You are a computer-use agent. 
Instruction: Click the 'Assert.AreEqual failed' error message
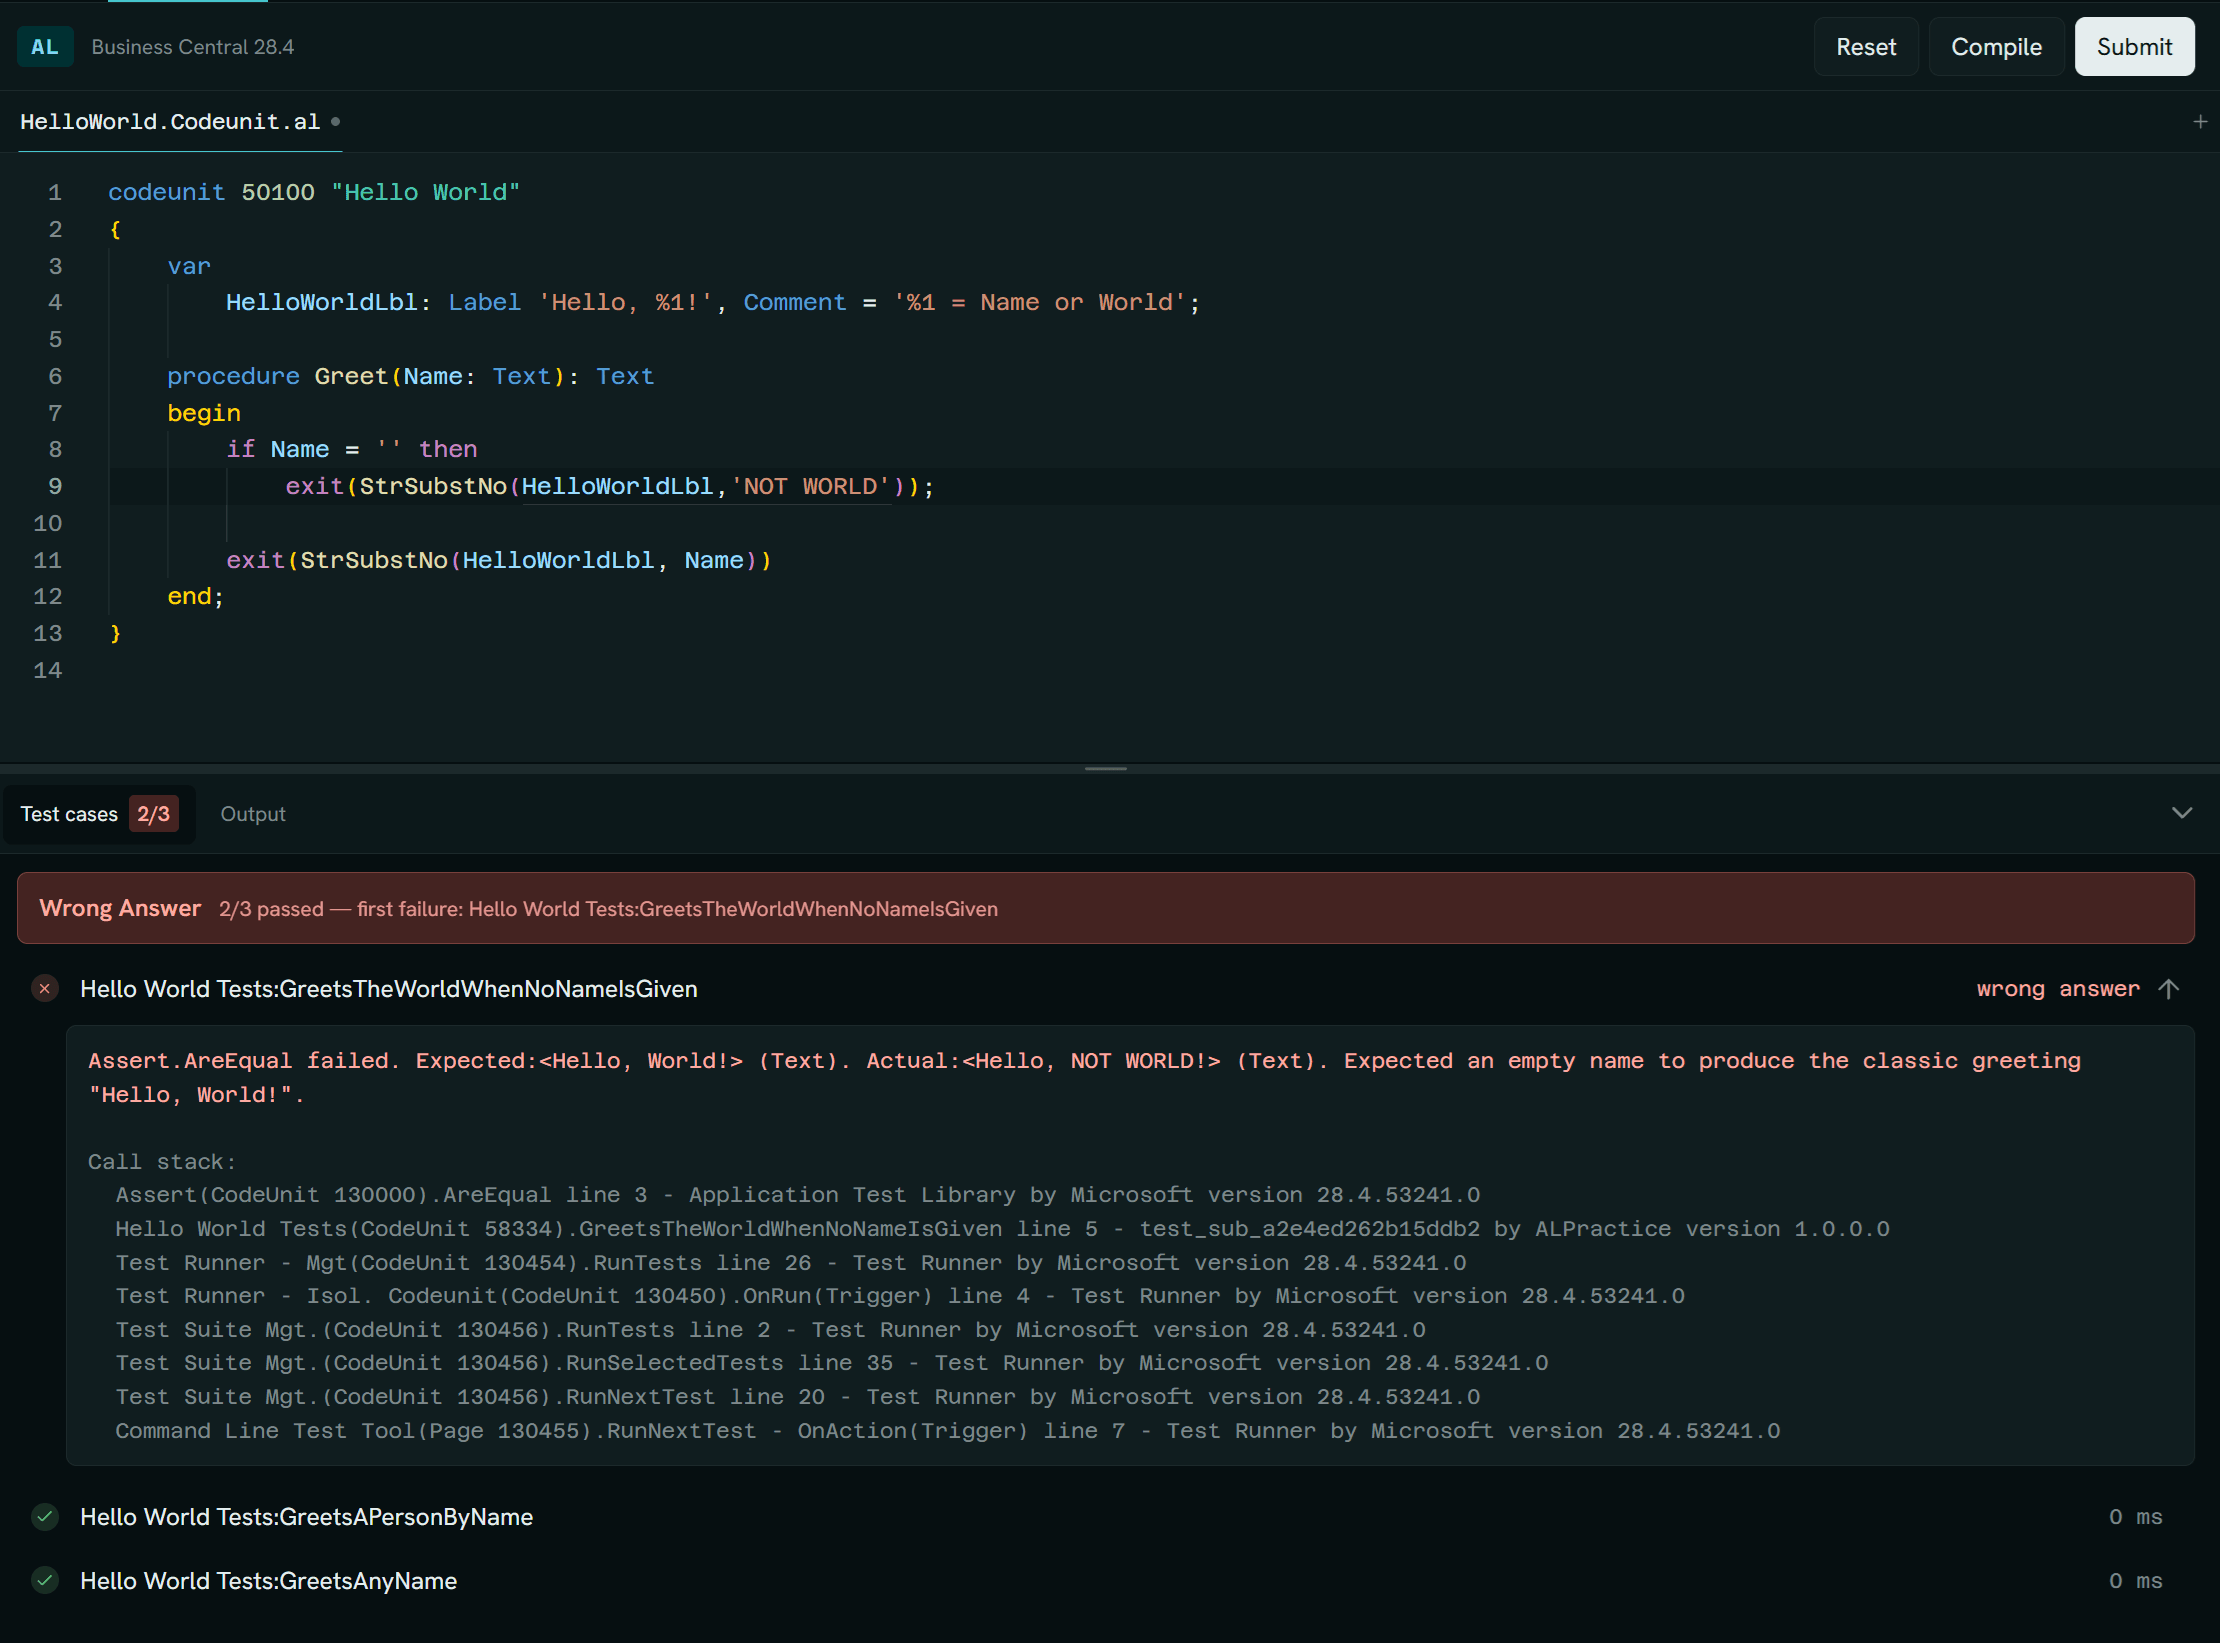pyautogui.click(x=1084, y=1078)
